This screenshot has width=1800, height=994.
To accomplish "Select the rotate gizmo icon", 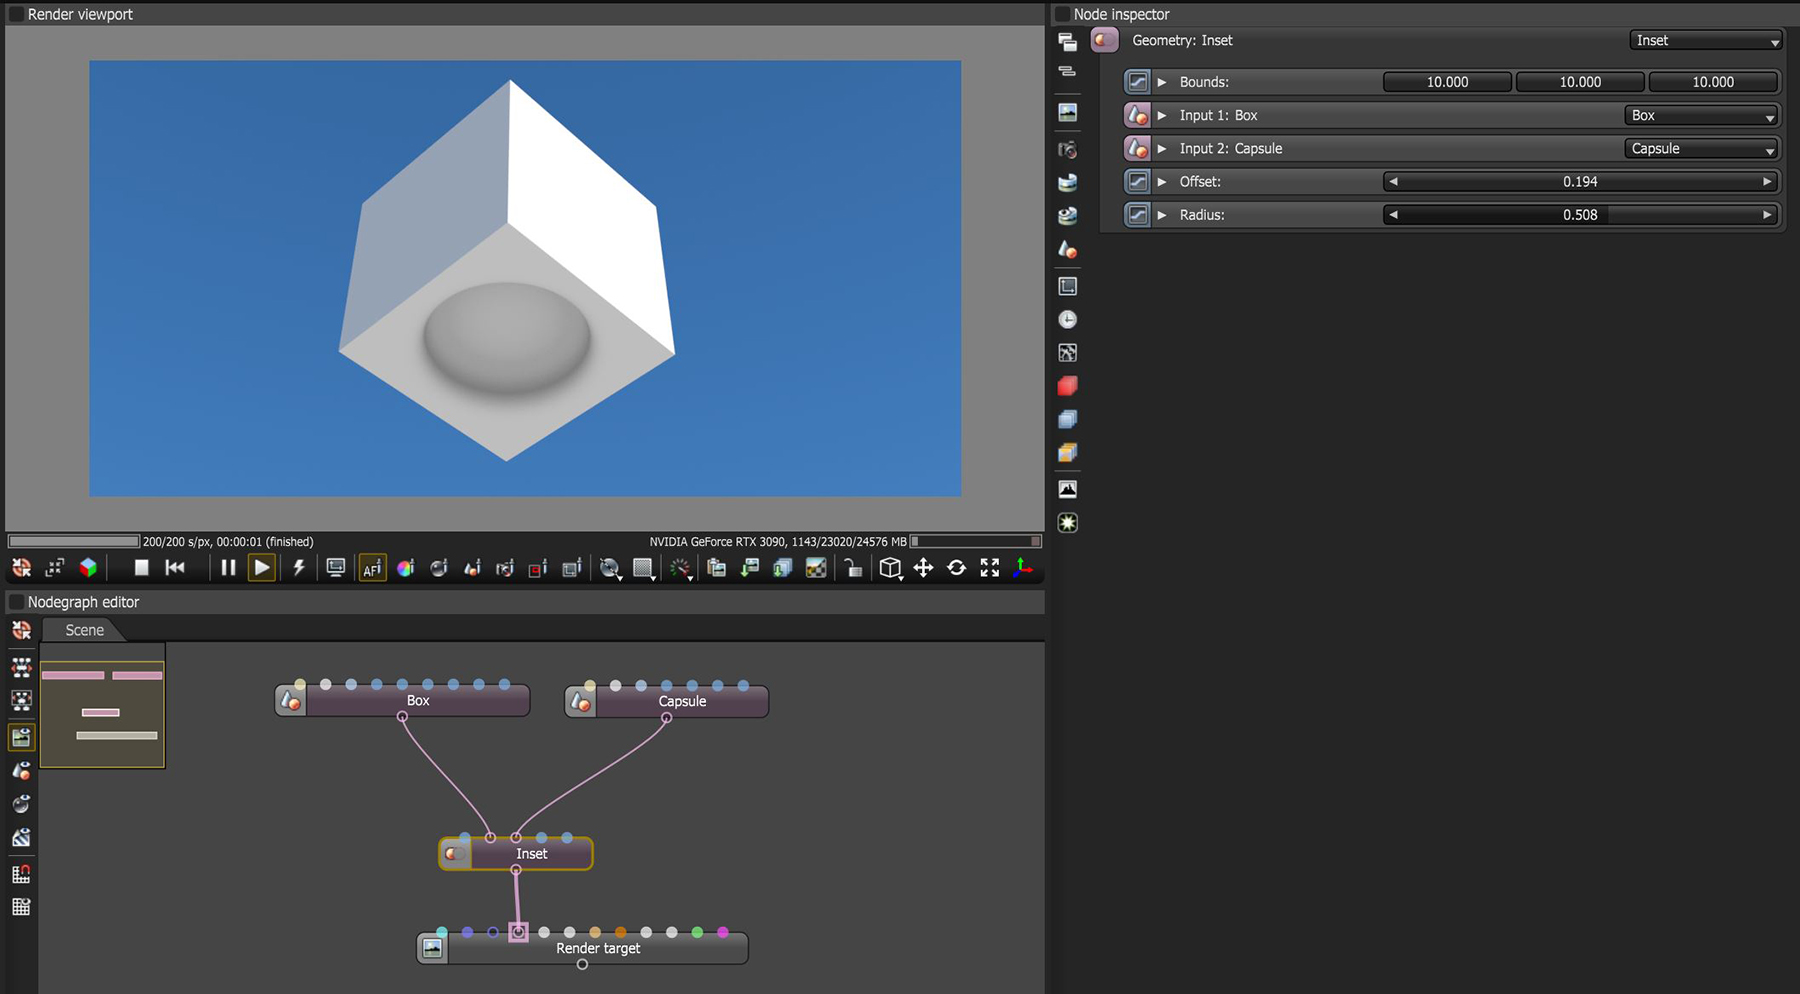I will coord(956,568).
